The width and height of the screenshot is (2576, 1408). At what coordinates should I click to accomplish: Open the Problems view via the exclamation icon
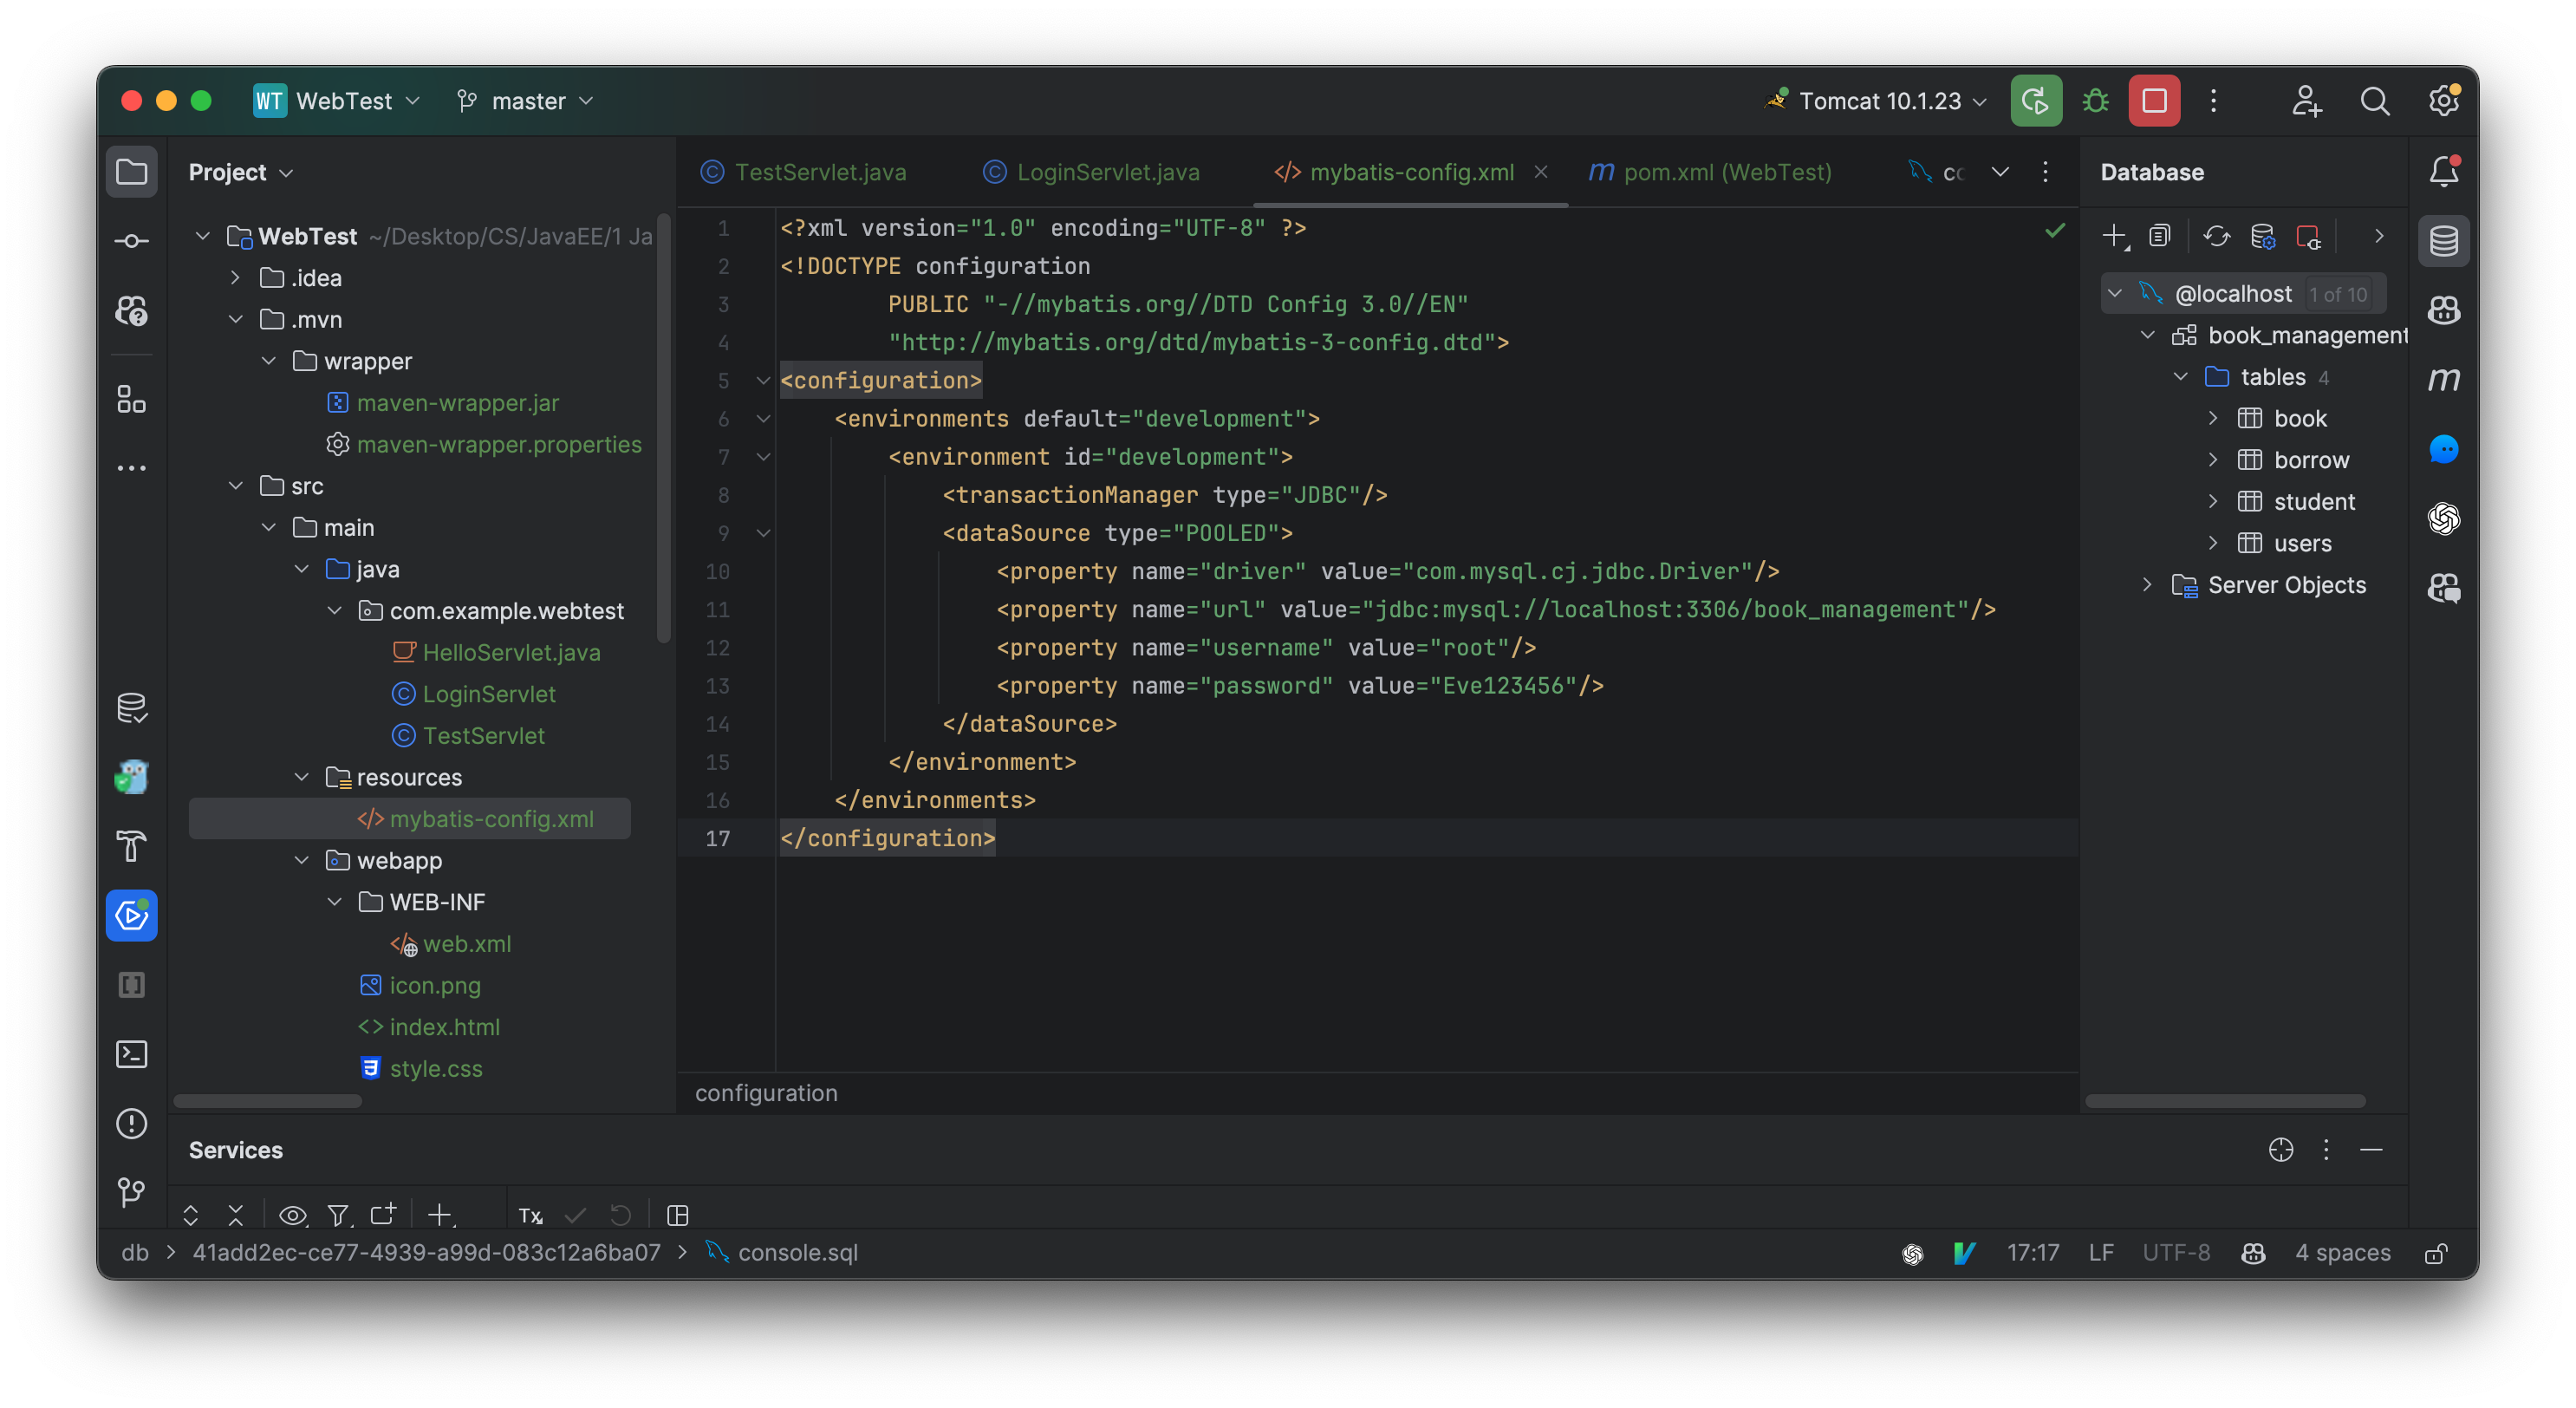(x=131, y=1124)
